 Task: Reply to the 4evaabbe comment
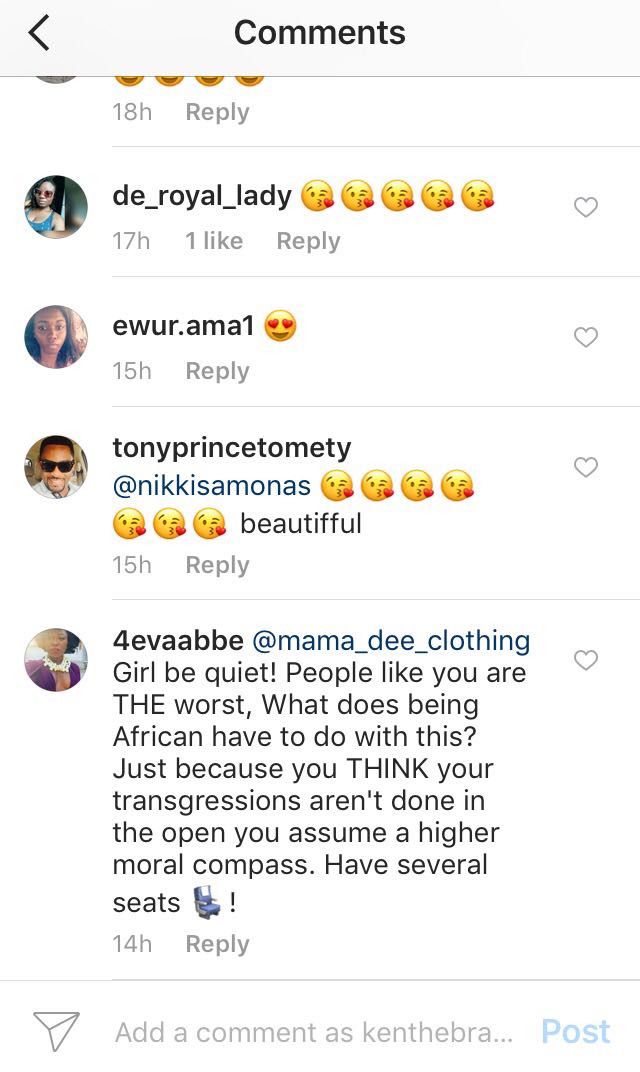pos(217,944)
